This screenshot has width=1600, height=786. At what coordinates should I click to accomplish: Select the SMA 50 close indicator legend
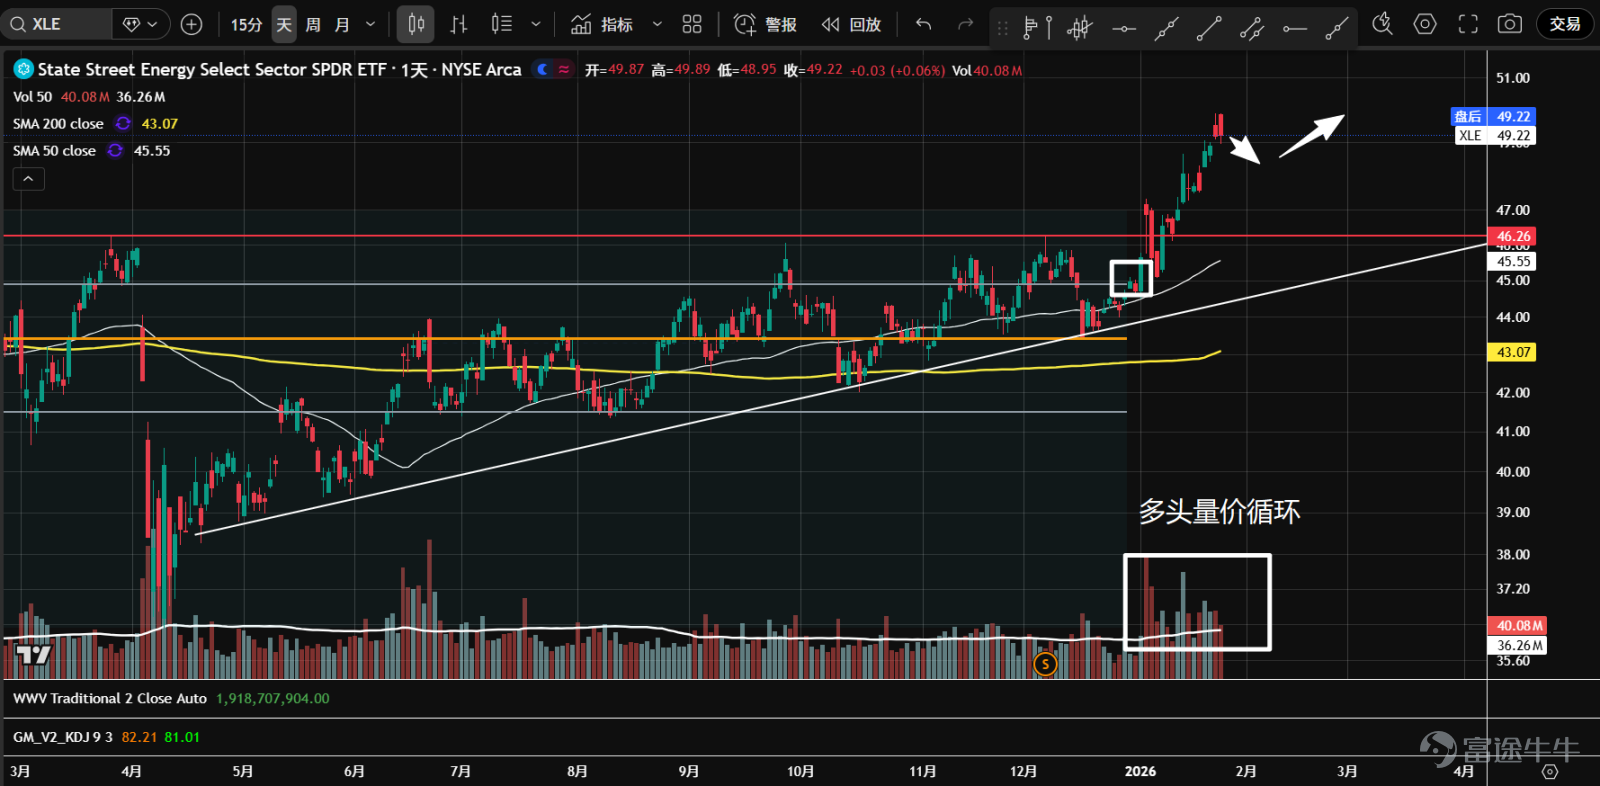[54, 151]
